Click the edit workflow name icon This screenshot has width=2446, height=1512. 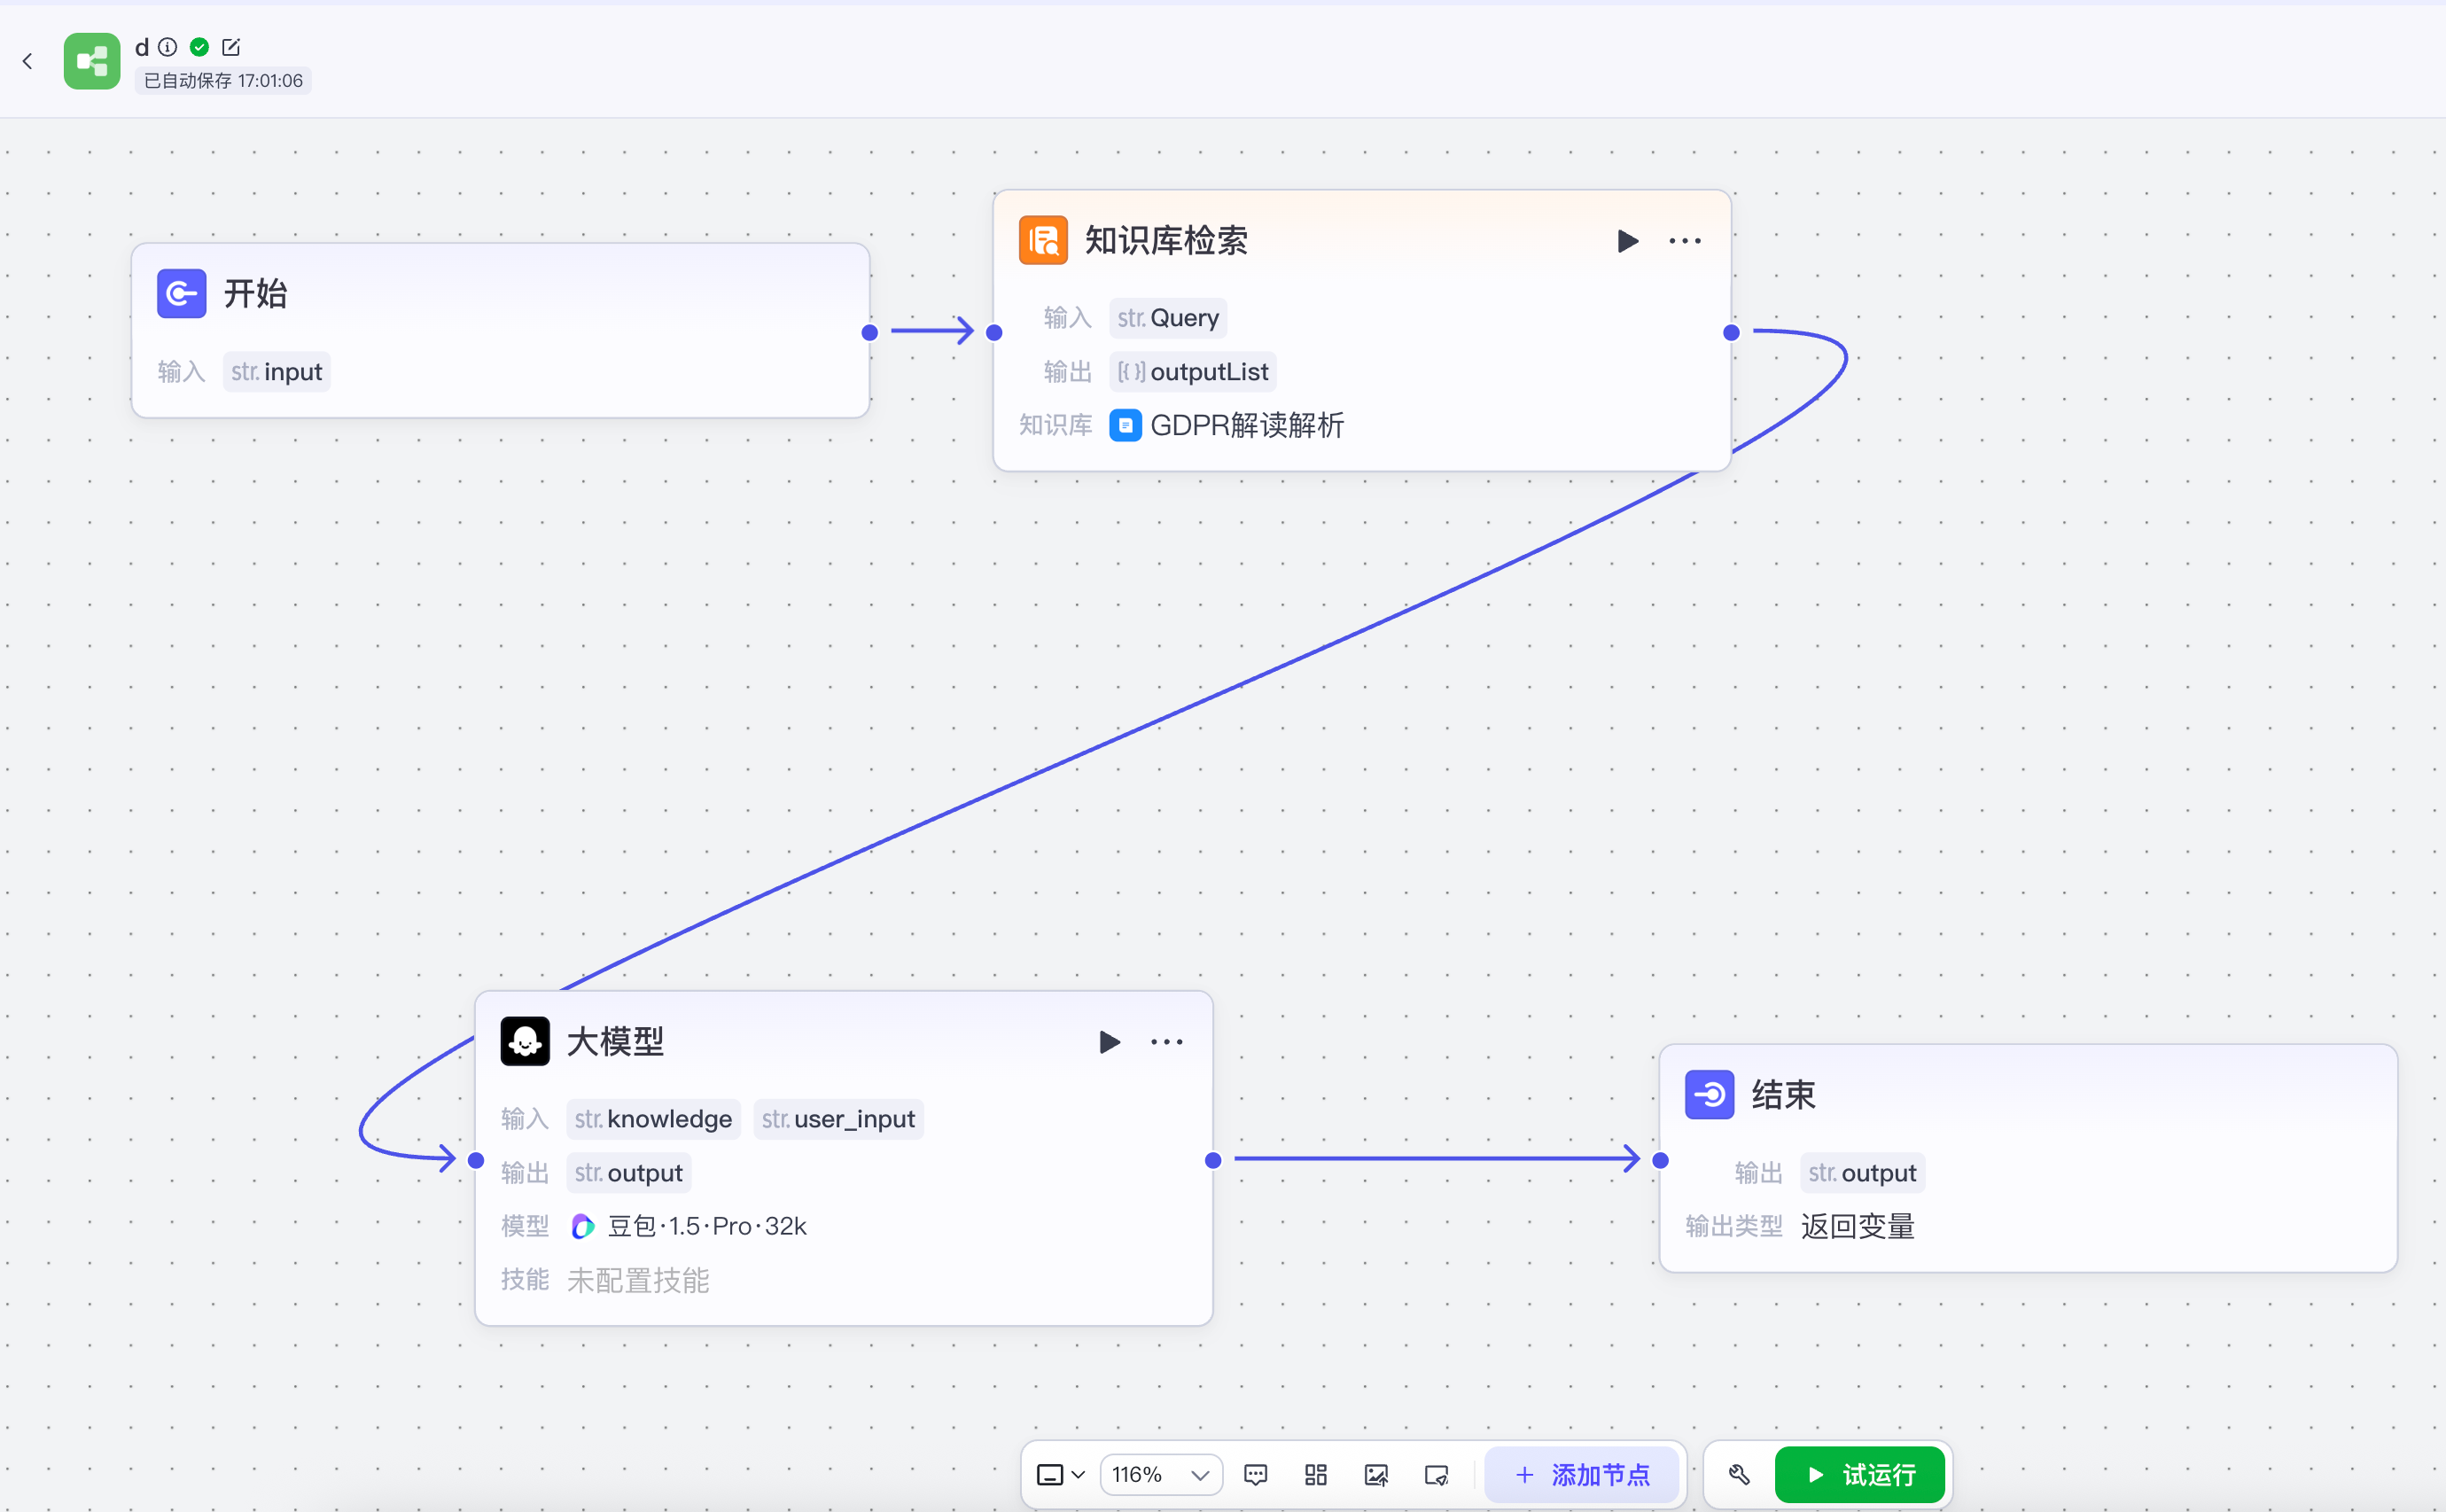pos(231,47)
